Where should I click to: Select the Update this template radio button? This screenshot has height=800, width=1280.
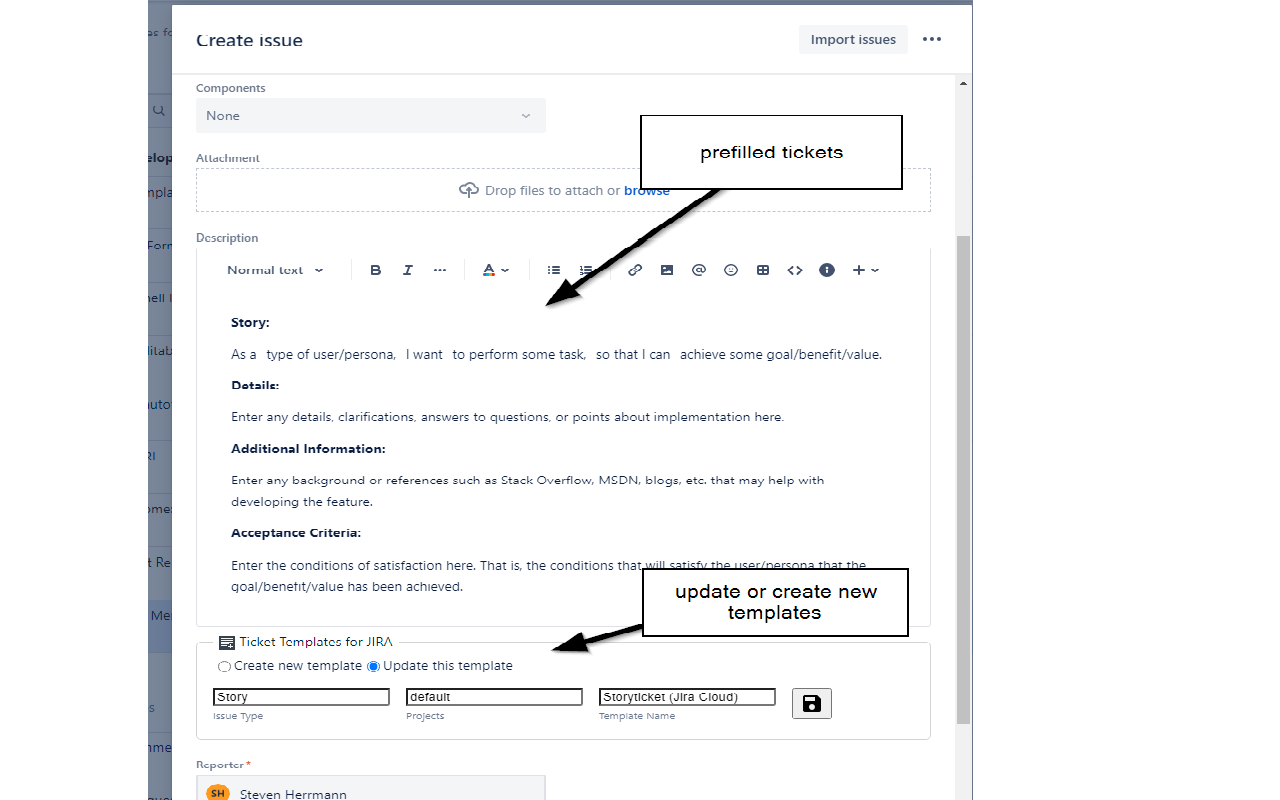click(372, 666)
